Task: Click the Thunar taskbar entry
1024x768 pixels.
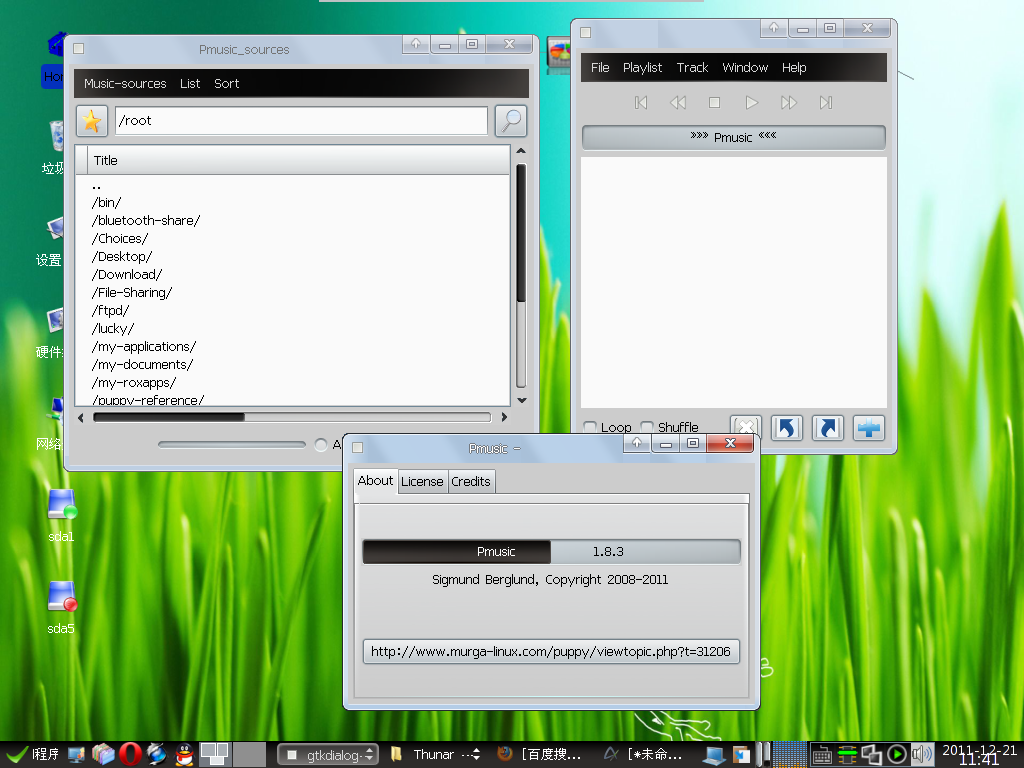Action: click(x=435, y=754)
